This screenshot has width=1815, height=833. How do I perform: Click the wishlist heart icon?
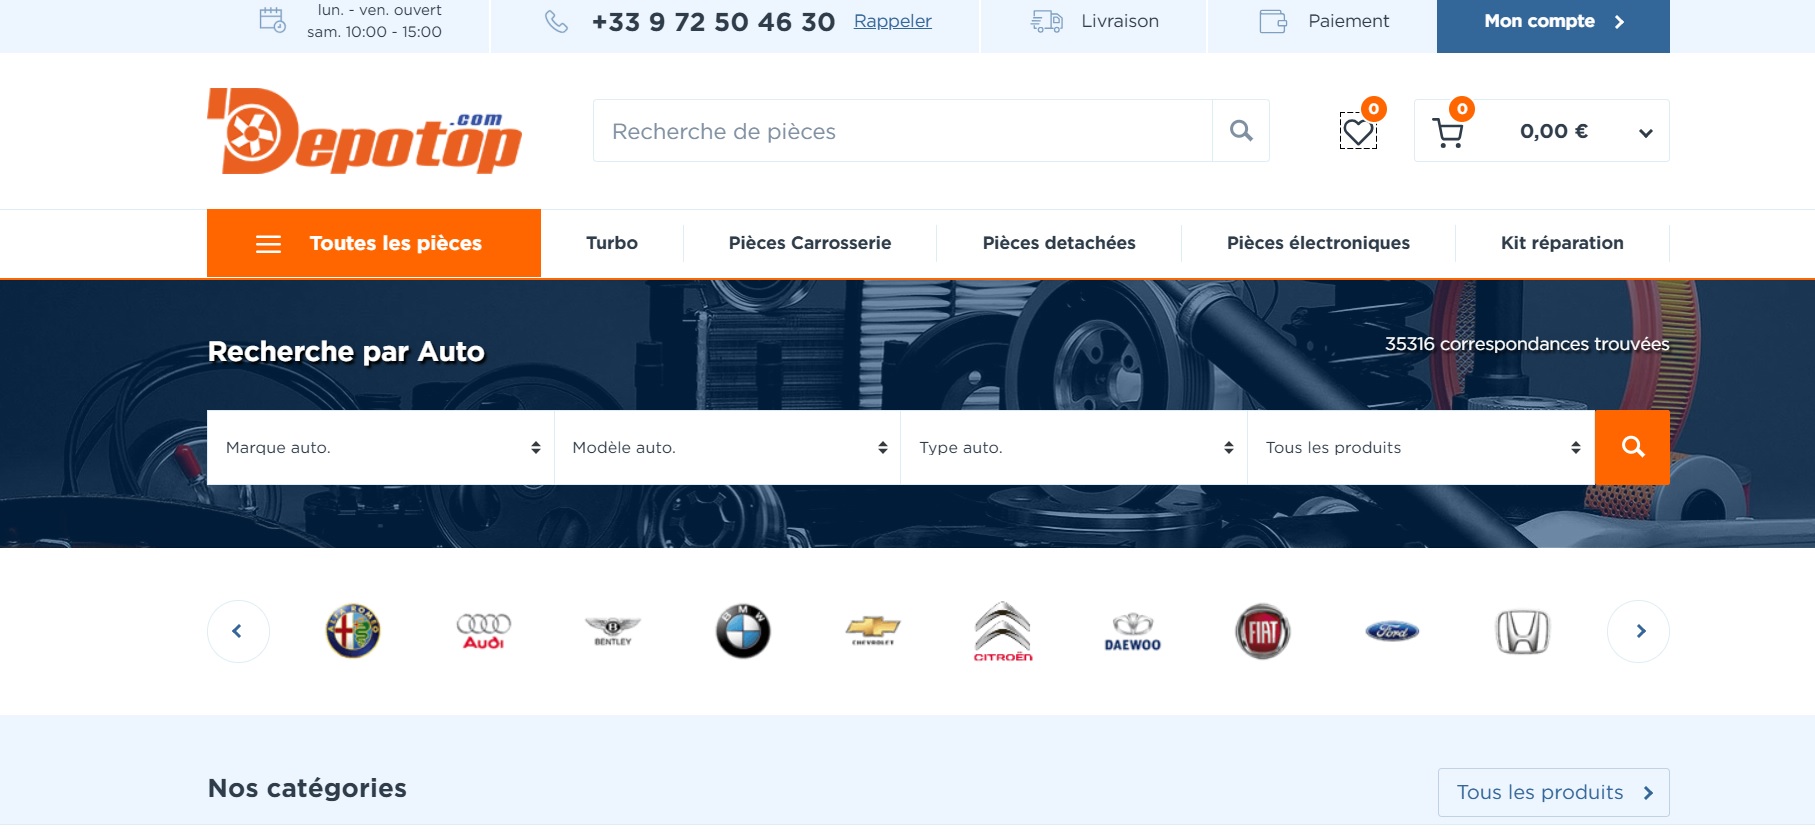click(x=1357, y=131)
